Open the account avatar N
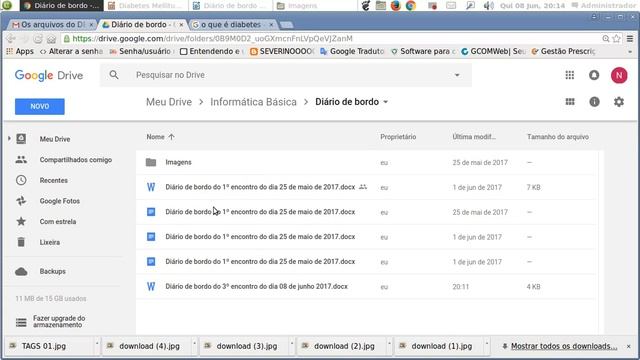Image resolution: width=640 pixels, height=360 pixels. pyautogui.click(x=619, y=75)
